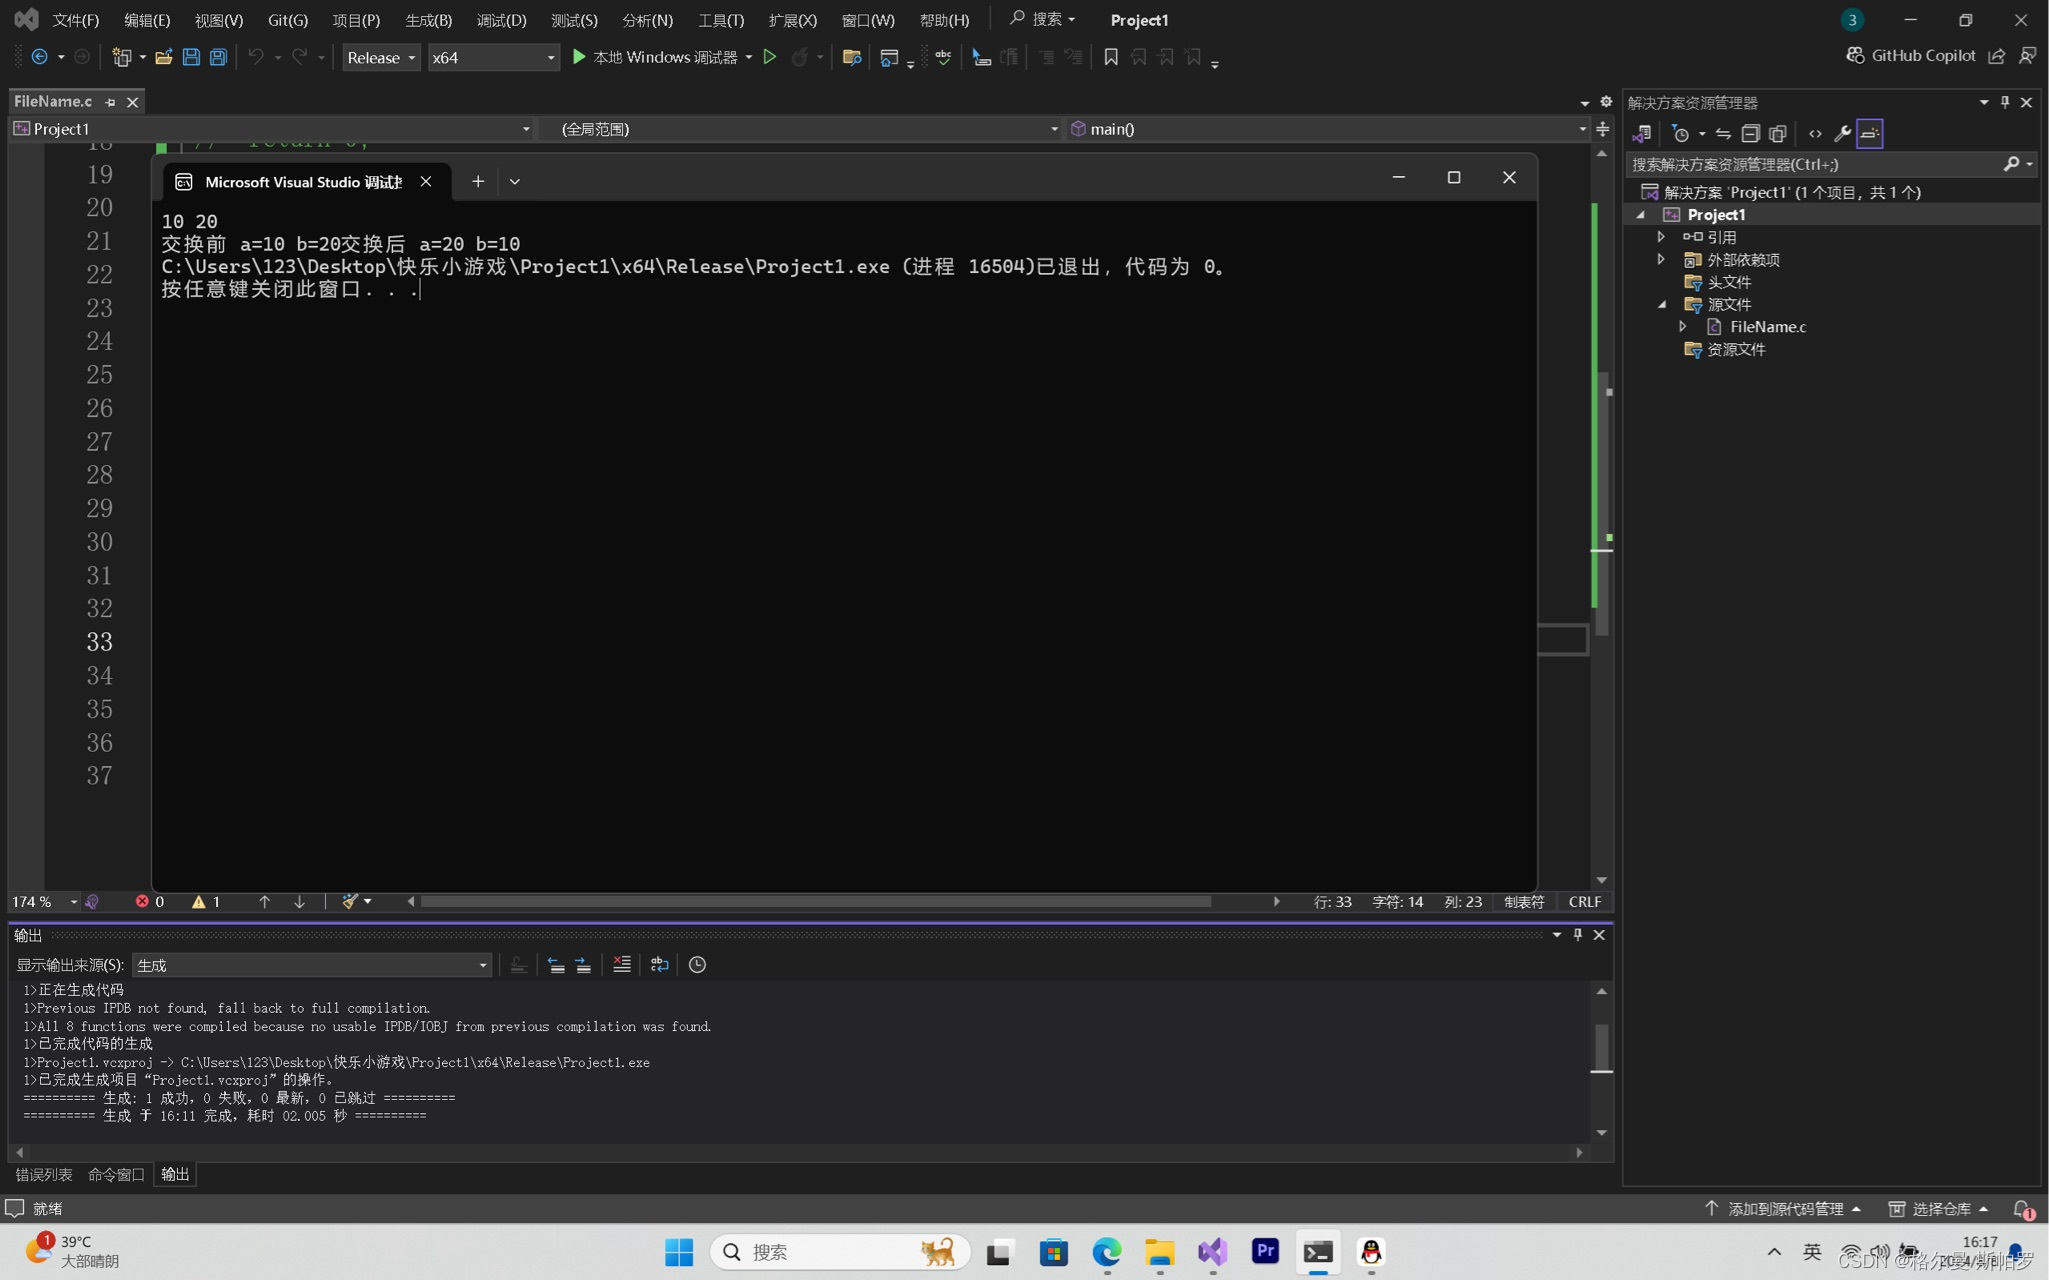The image size is (2049, 1280).
Task: Toggle word wrap in the output panel
Action: click(659, 965)
